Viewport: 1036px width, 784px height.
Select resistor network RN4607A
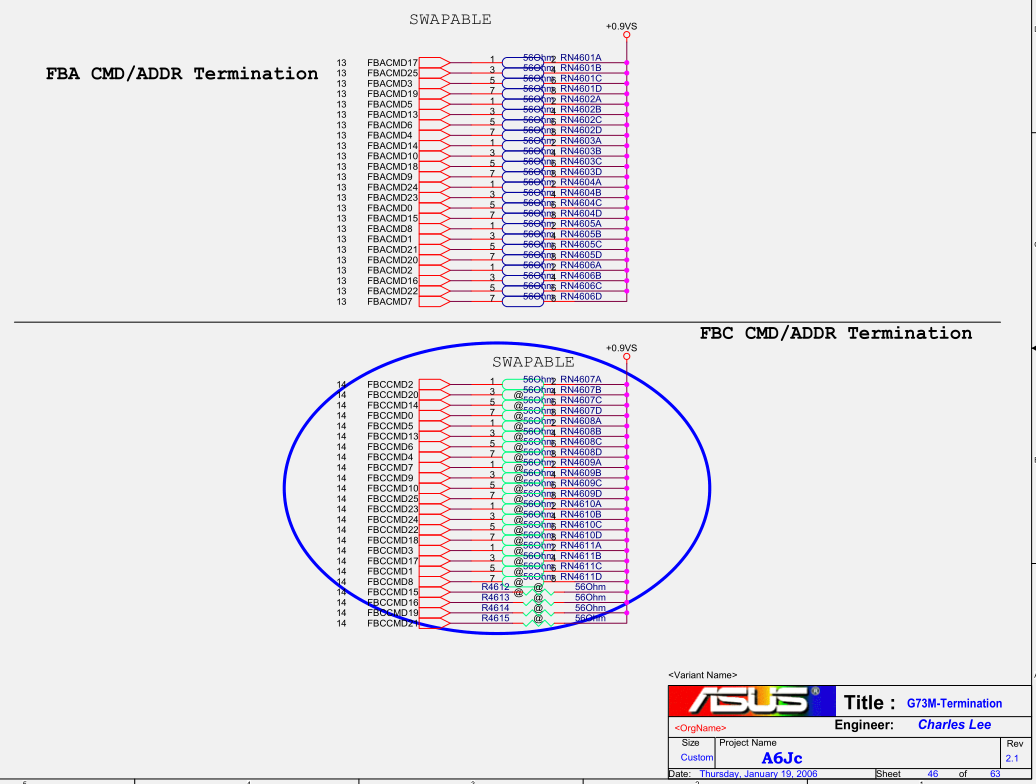click(x=523, y=384)
